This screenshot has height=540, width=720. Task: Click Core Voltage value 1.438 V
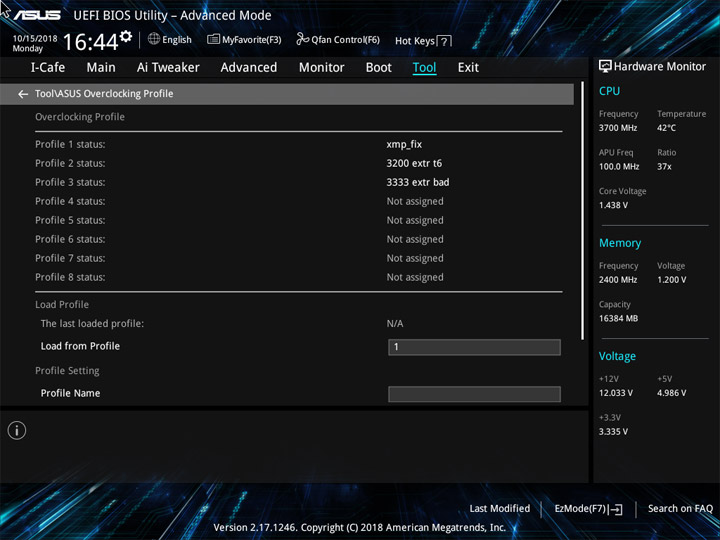point(613,205)
